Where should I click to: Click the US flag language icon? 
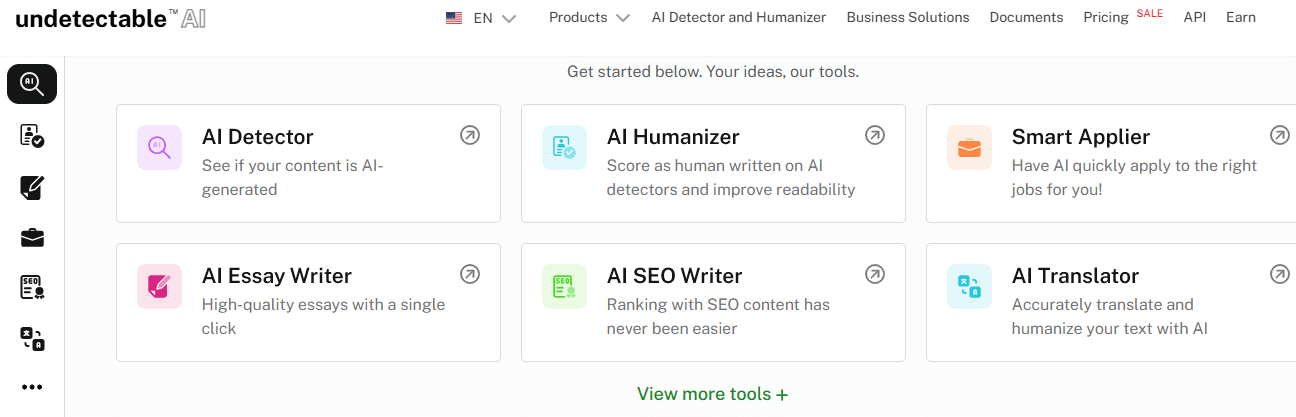point(454,18)
